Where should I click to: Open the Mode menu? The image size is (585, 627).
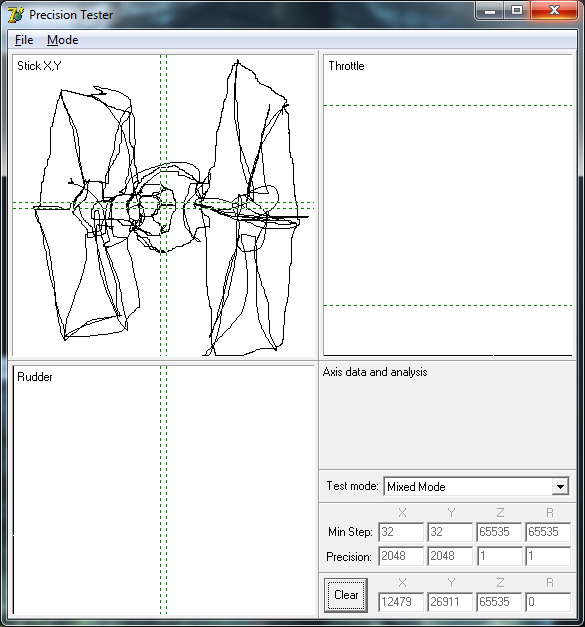click(62, 40)
